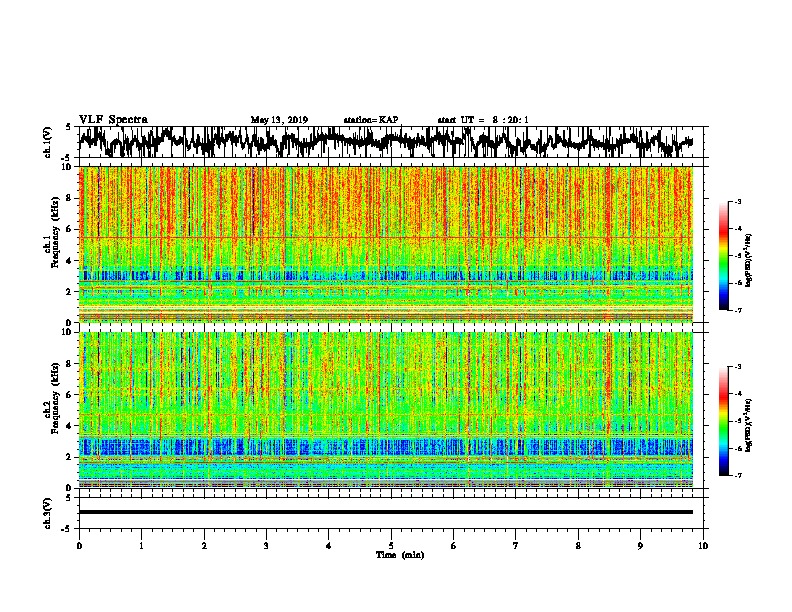Click the "ch.3(V)" axis label
This screenshot has height=612, width=792.
[x=48, y=513]
